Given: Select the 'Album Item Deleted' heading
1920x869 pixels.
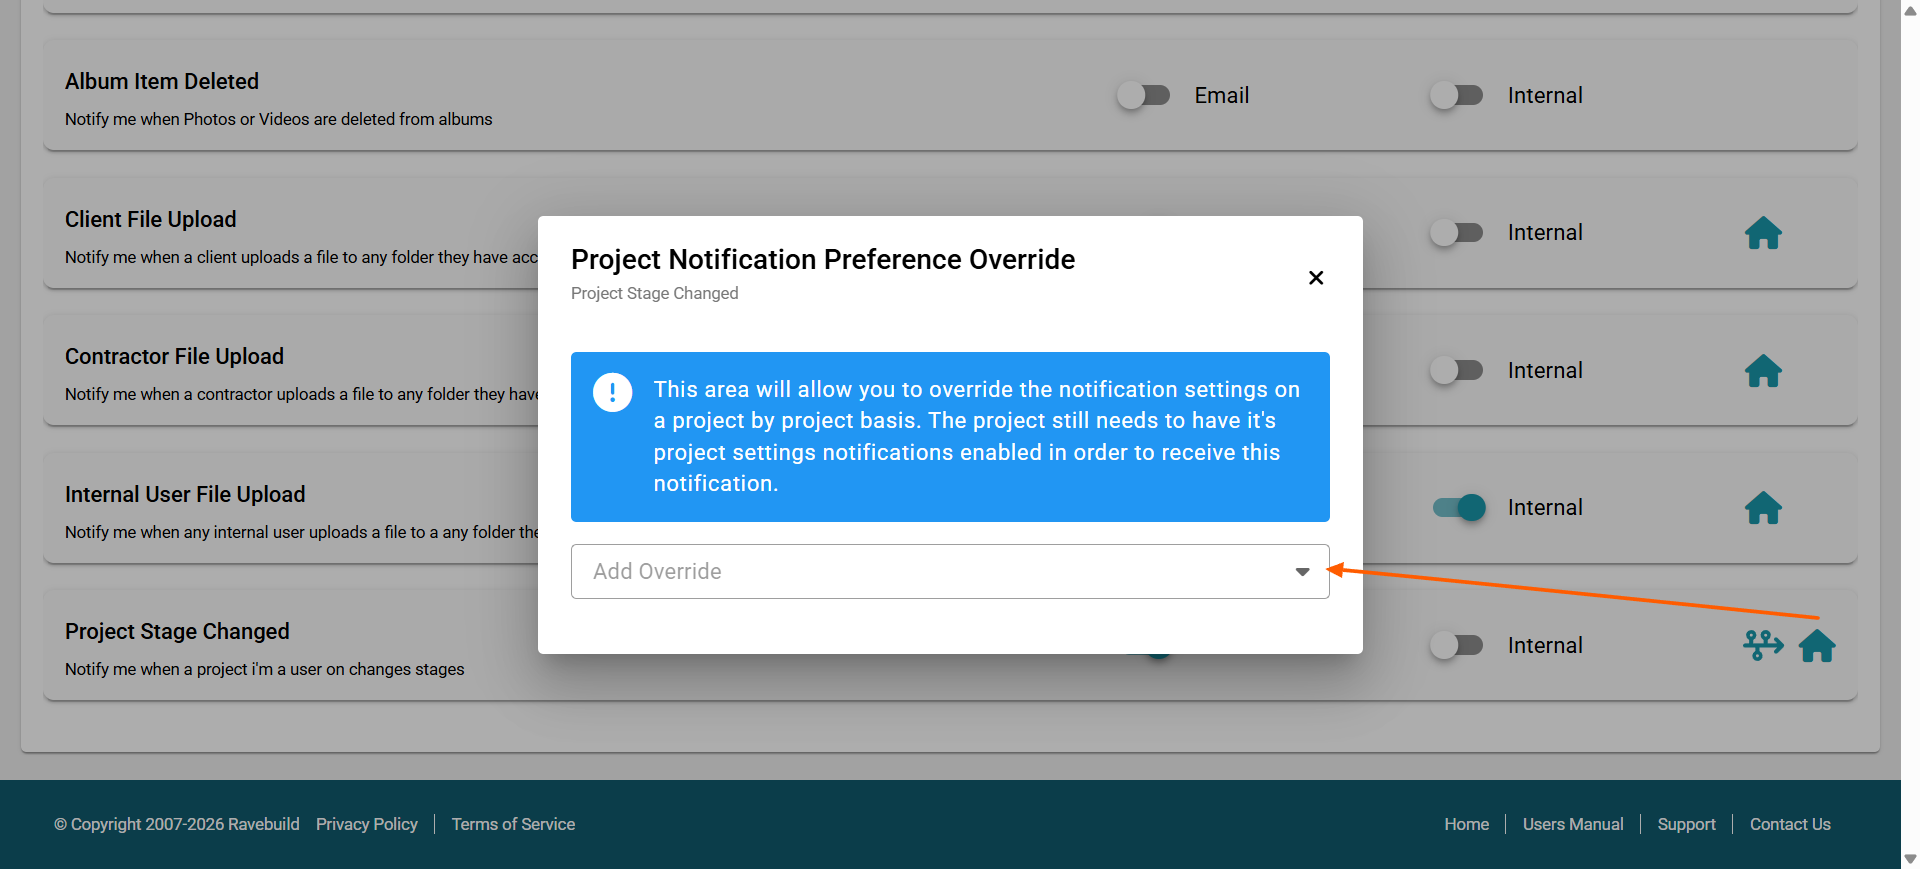Looking at the screenshot, I should pos(162,81).
